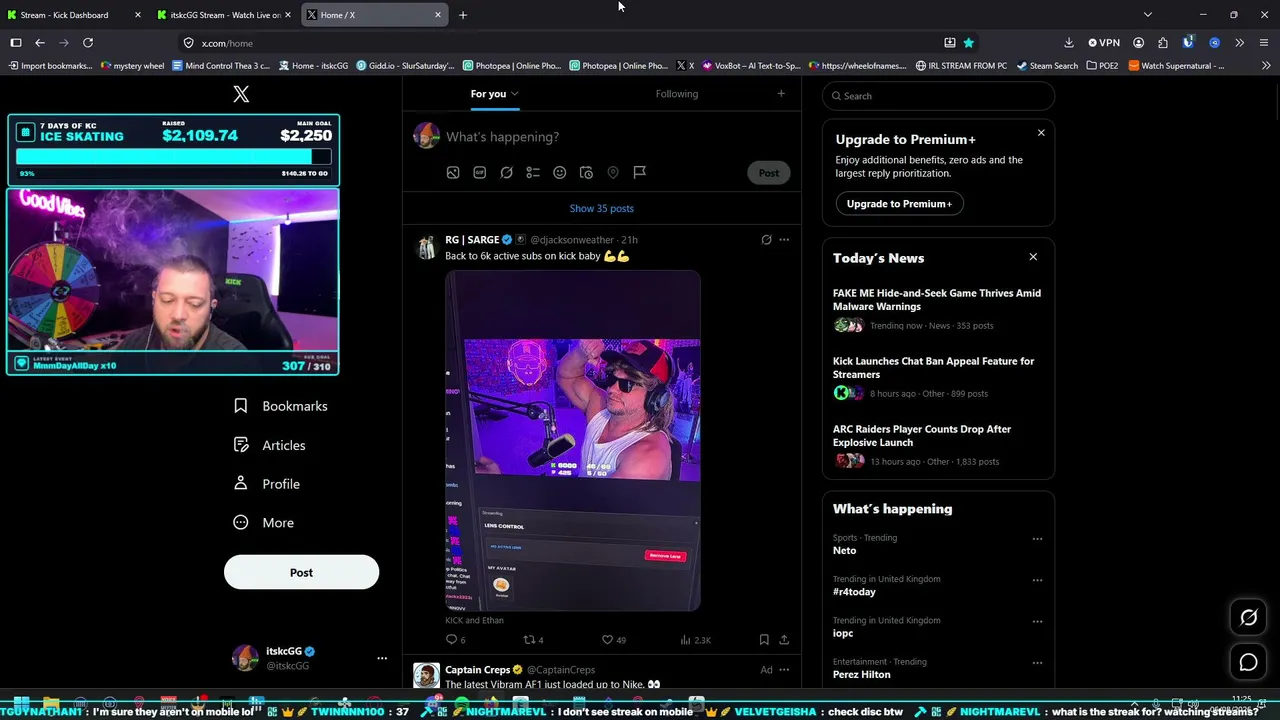Open the browser extensions puzzle icon
The image size is (1280, 720).
click(1162, 43)
